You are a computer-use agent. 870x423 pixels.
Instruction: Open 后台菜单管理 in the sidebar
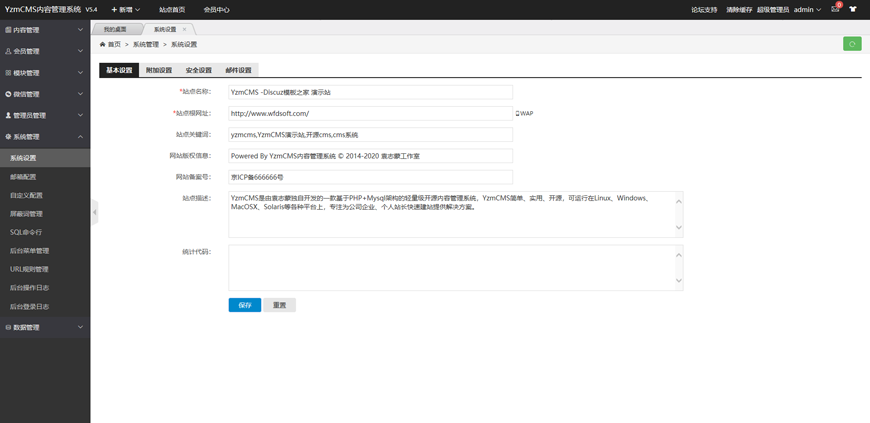point(45,250)
